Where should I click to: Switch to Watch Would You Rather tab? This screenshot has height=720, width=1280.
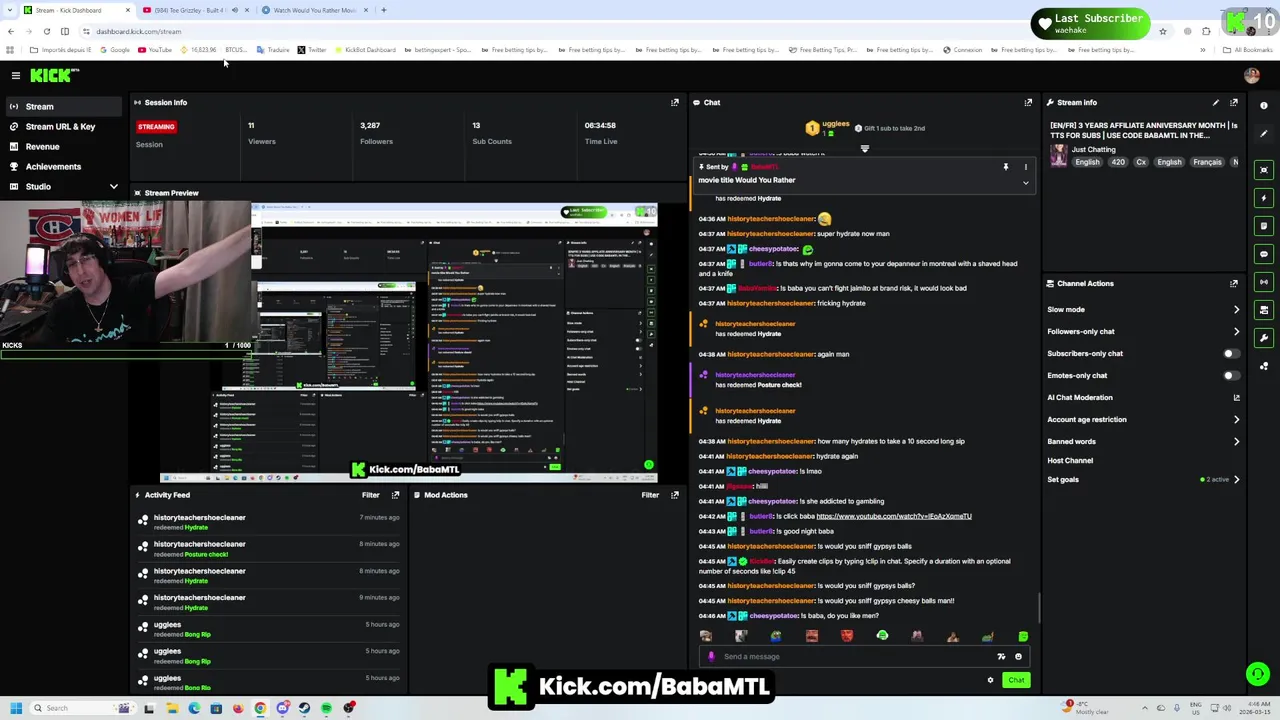[314, 10]
